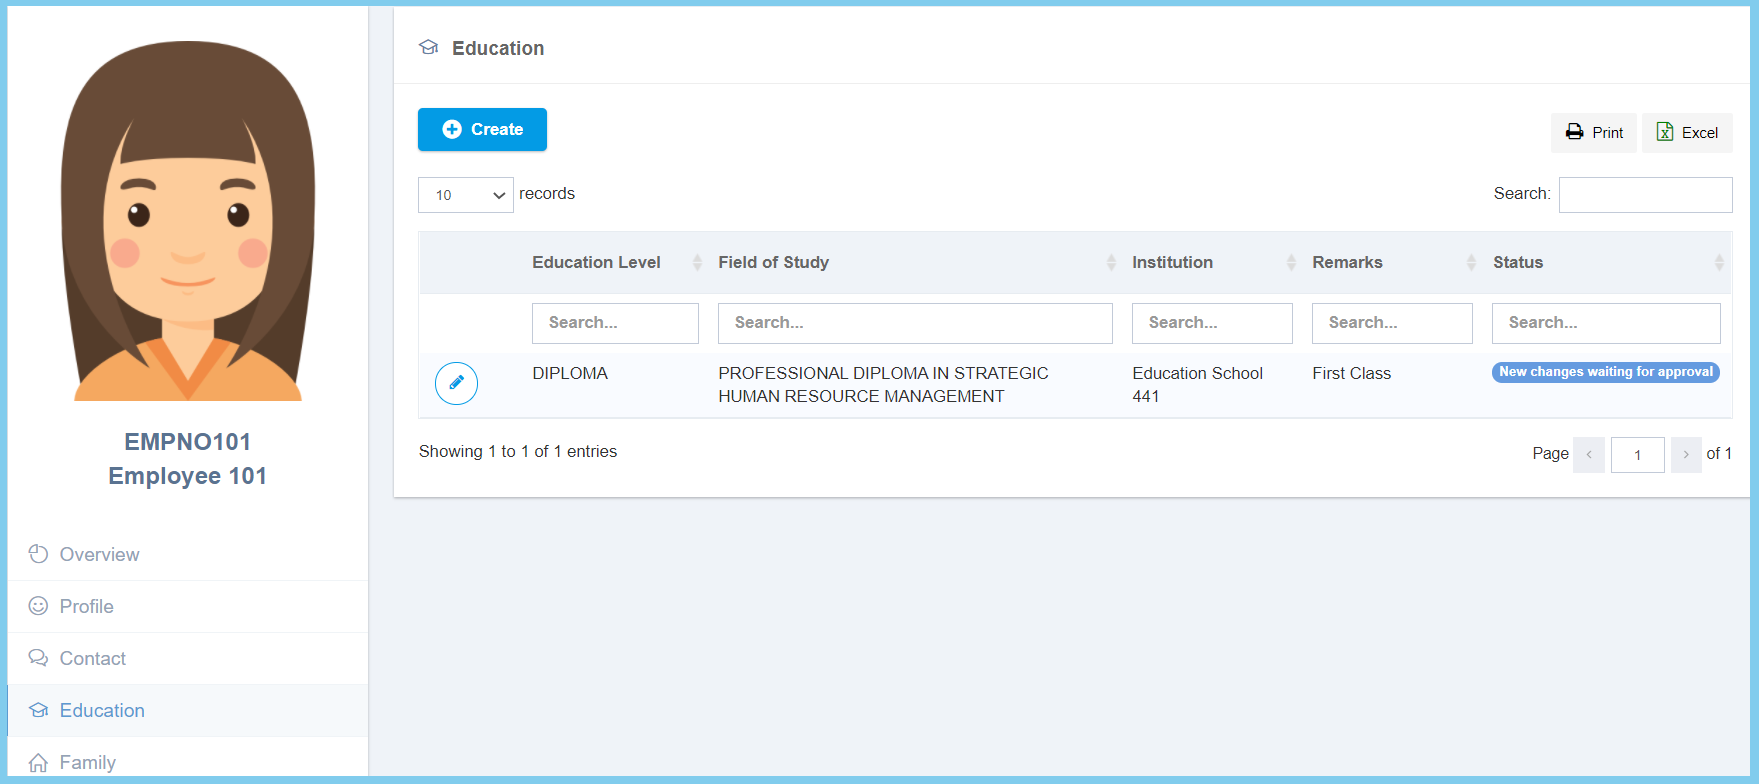Click the previous page arrow button

[x=1588, y=454]
